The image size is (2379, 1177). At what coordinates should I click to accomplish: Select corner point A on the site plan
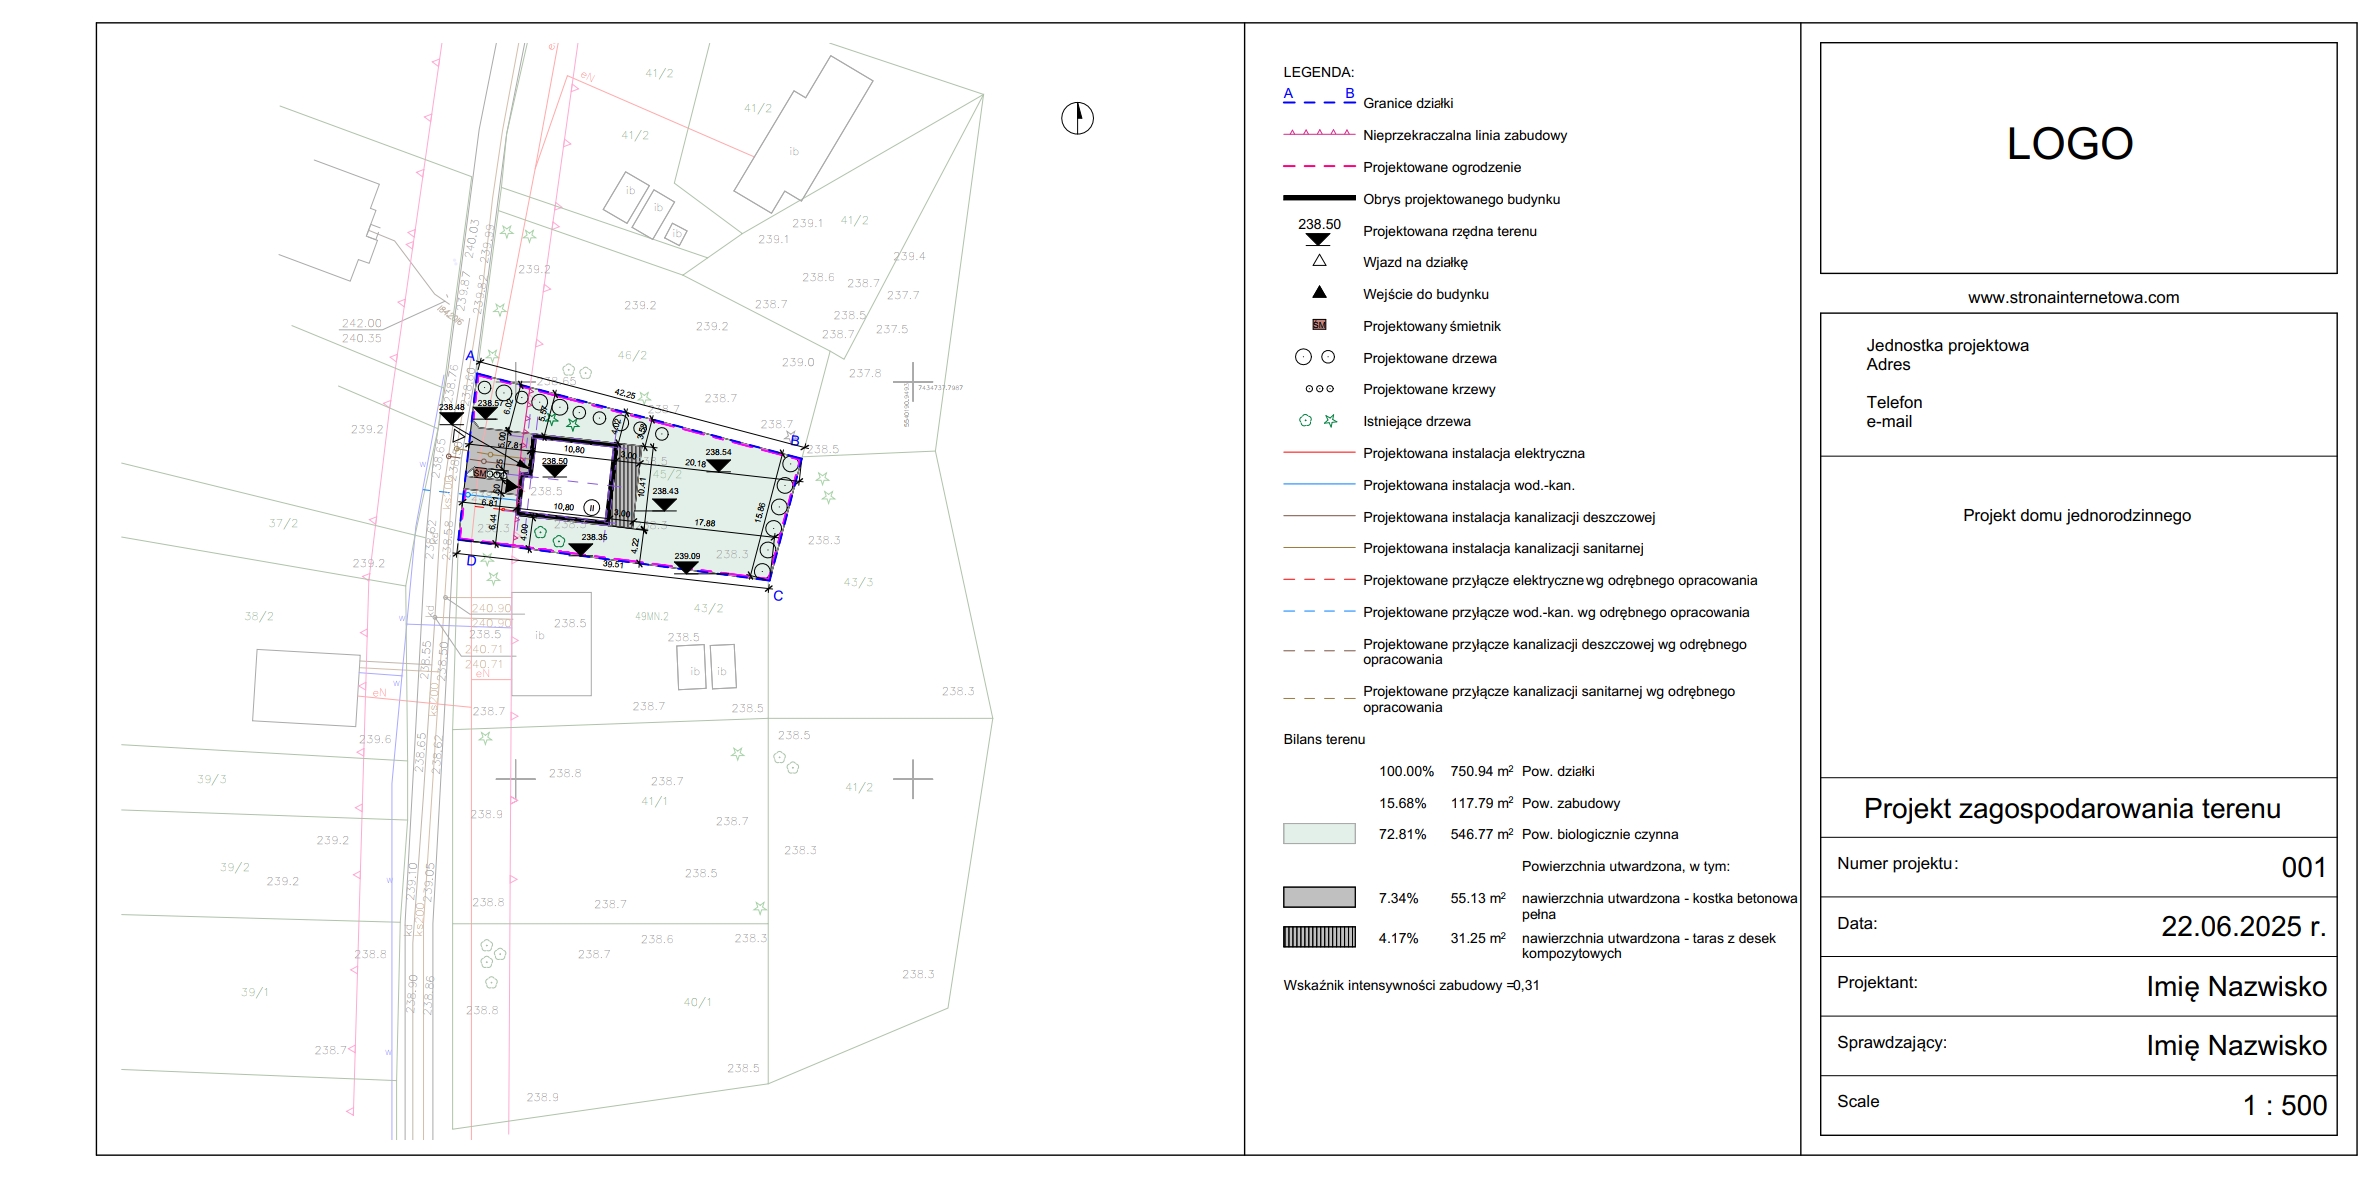(x=470, y=356)
